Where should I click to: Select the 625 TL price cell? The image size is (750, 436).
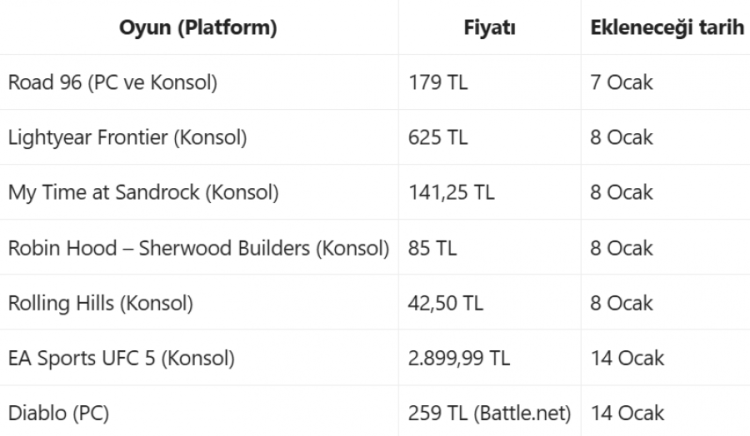[438, 137]
